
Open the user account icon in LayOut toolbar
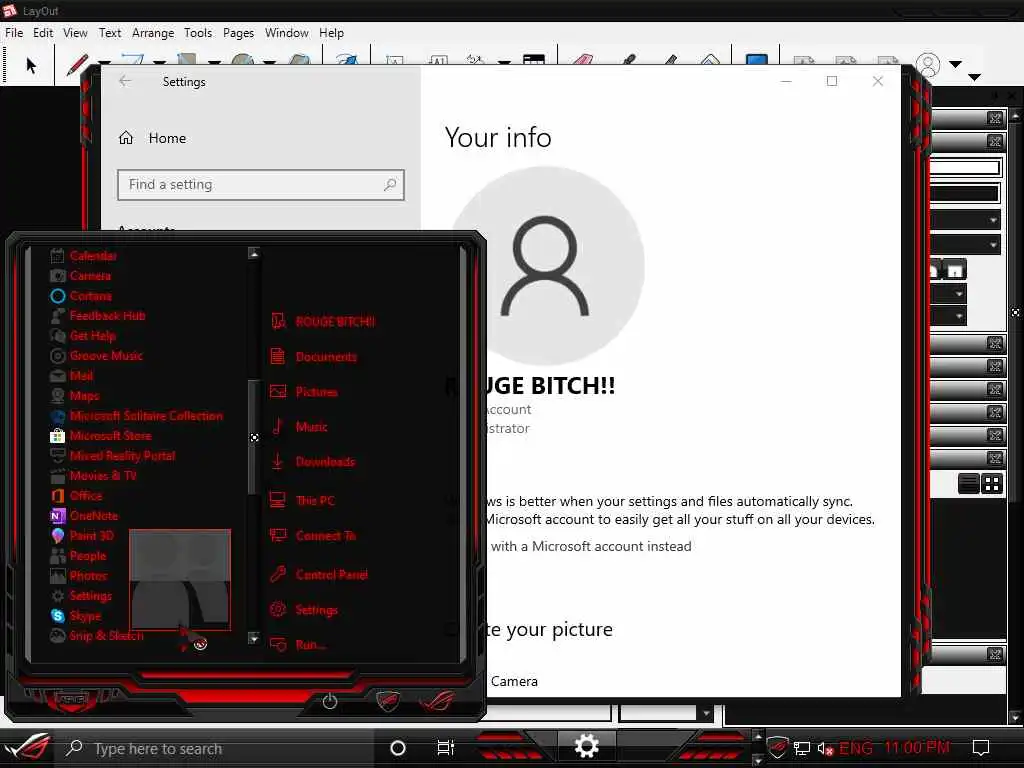928,65
